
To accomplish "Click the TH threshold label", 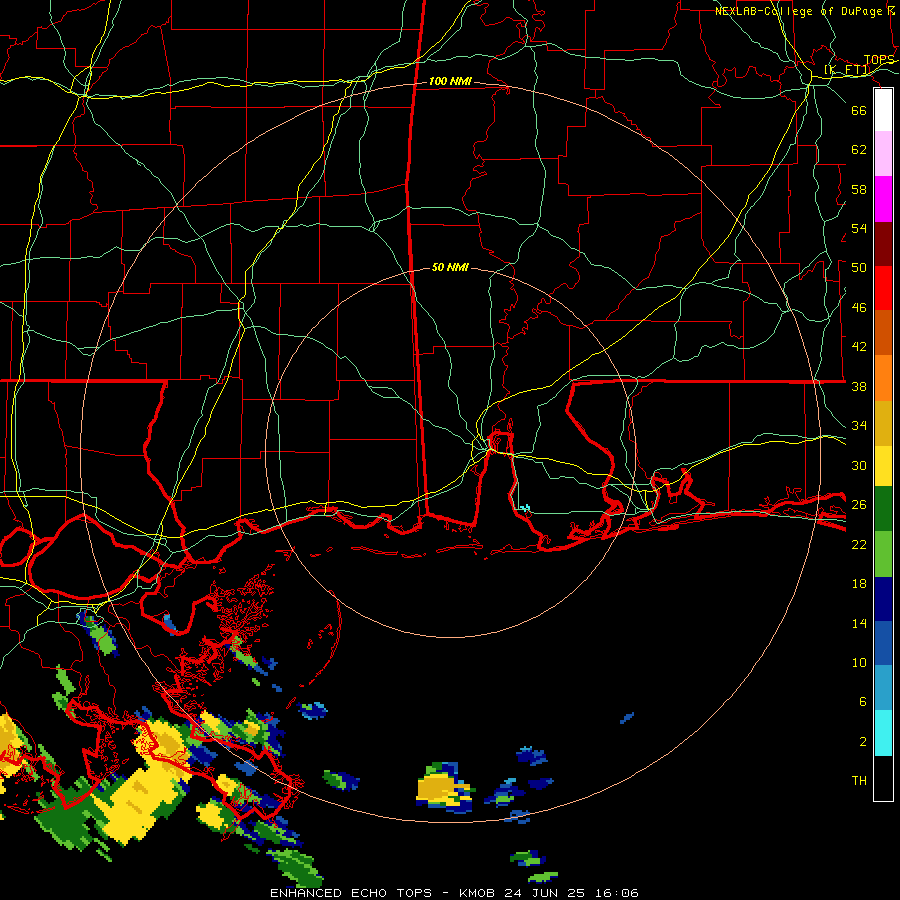I will pos(859,780).
